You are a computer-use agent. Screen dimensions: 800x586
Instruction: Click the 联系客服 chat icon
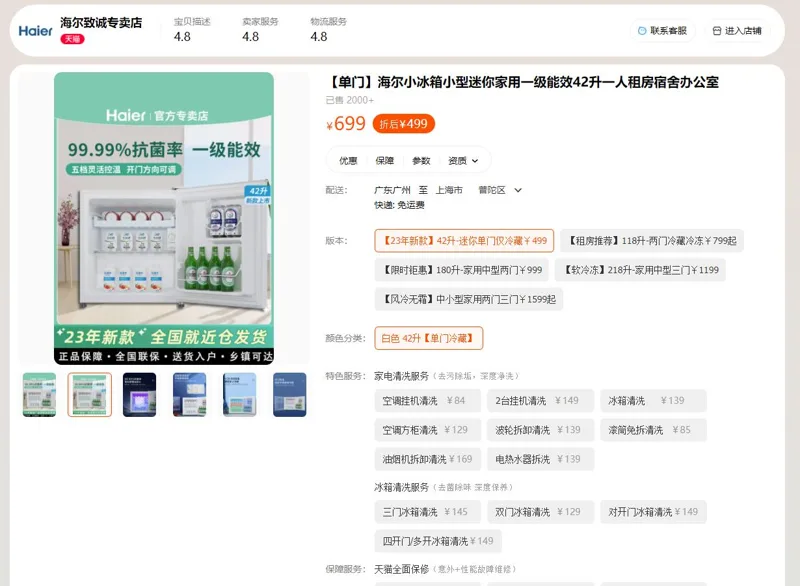click(642, 31)
